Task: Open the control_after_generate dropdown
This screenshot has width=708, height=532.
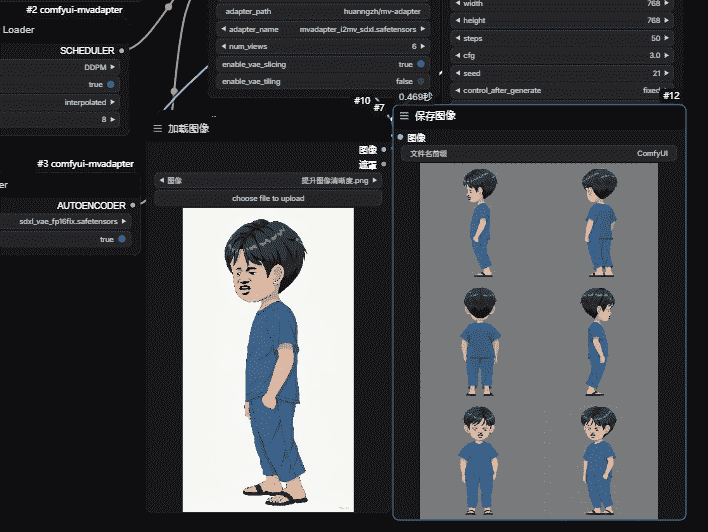Action: coord(565,90)
